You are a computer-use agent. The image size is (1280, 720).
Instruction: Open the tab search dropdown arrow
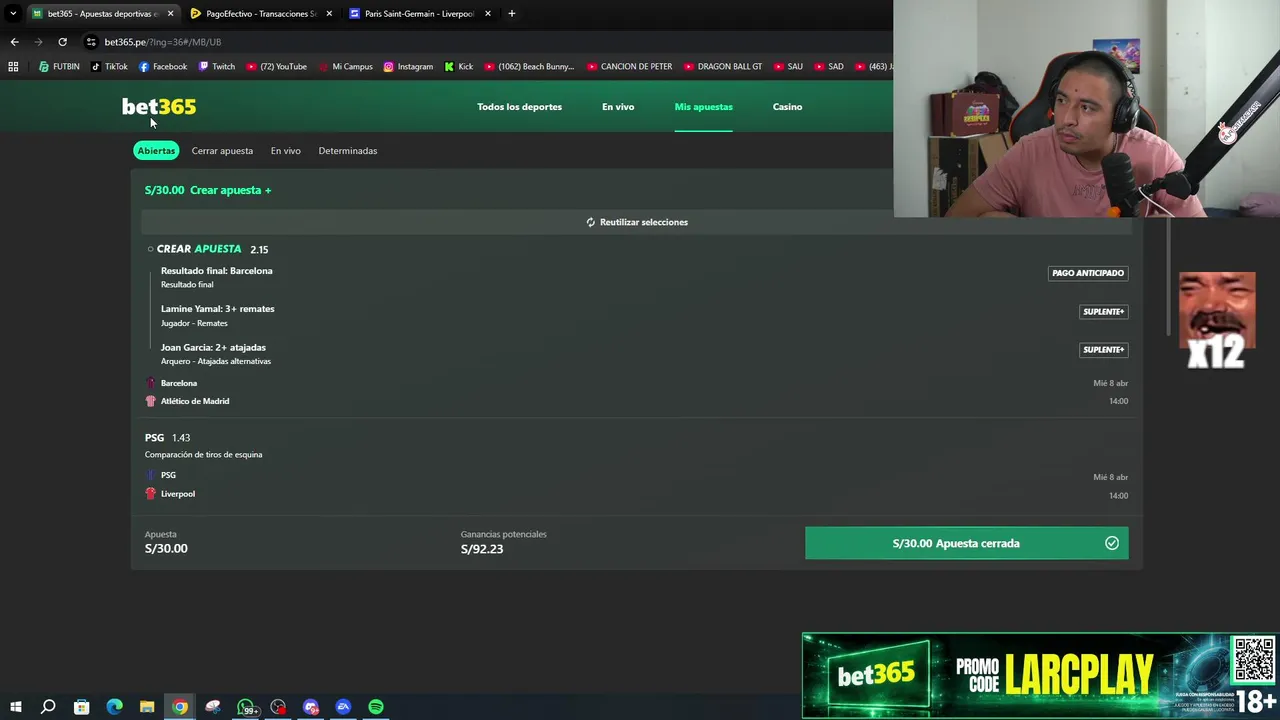tap(13, 14)
